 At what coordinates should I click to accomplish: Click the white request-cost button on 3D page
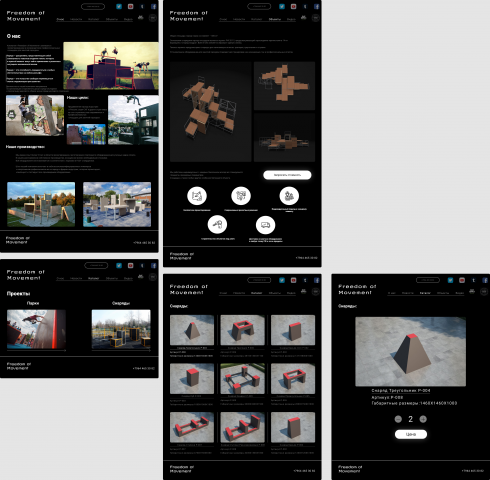coord(287,175)
